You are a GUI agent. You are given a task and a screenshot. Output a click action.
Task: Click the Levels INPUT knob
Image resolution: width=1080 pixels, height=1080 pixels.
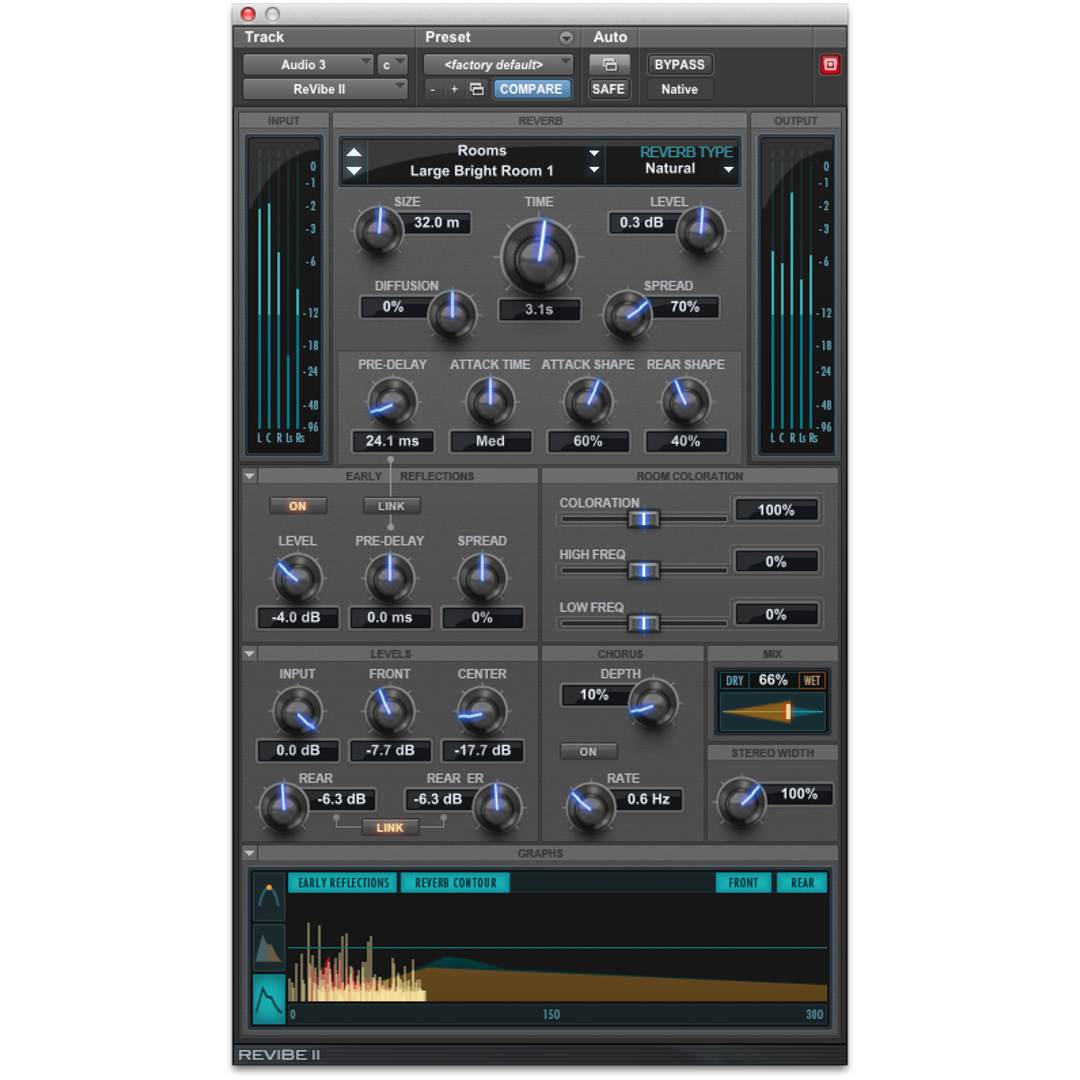click(x=298, y=712)
